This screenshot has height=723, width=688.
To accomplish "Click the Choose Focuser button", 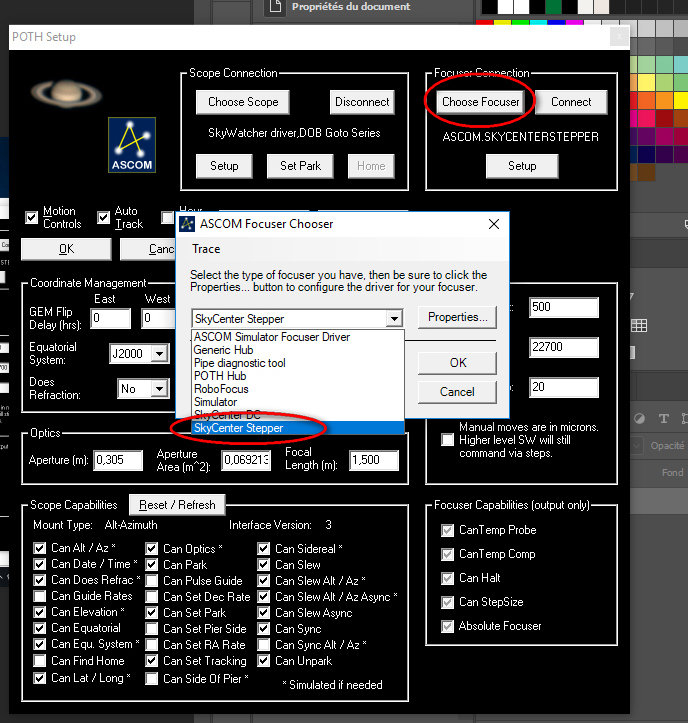I will point(480,102).
